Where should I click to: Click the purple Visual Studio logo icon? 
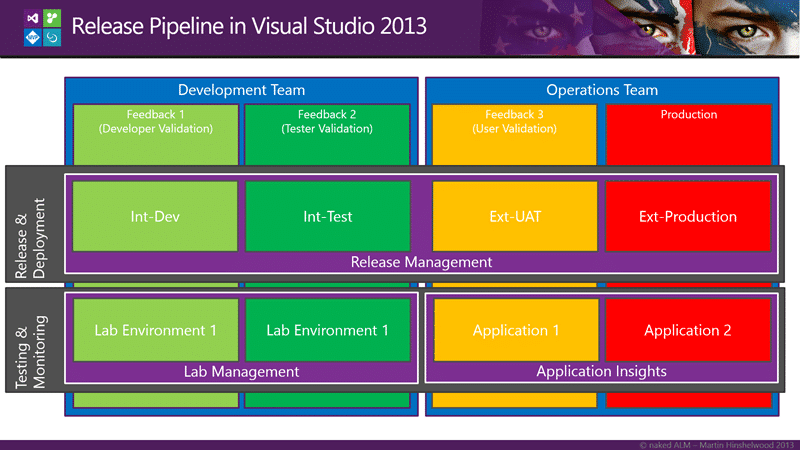pos(33,18)
